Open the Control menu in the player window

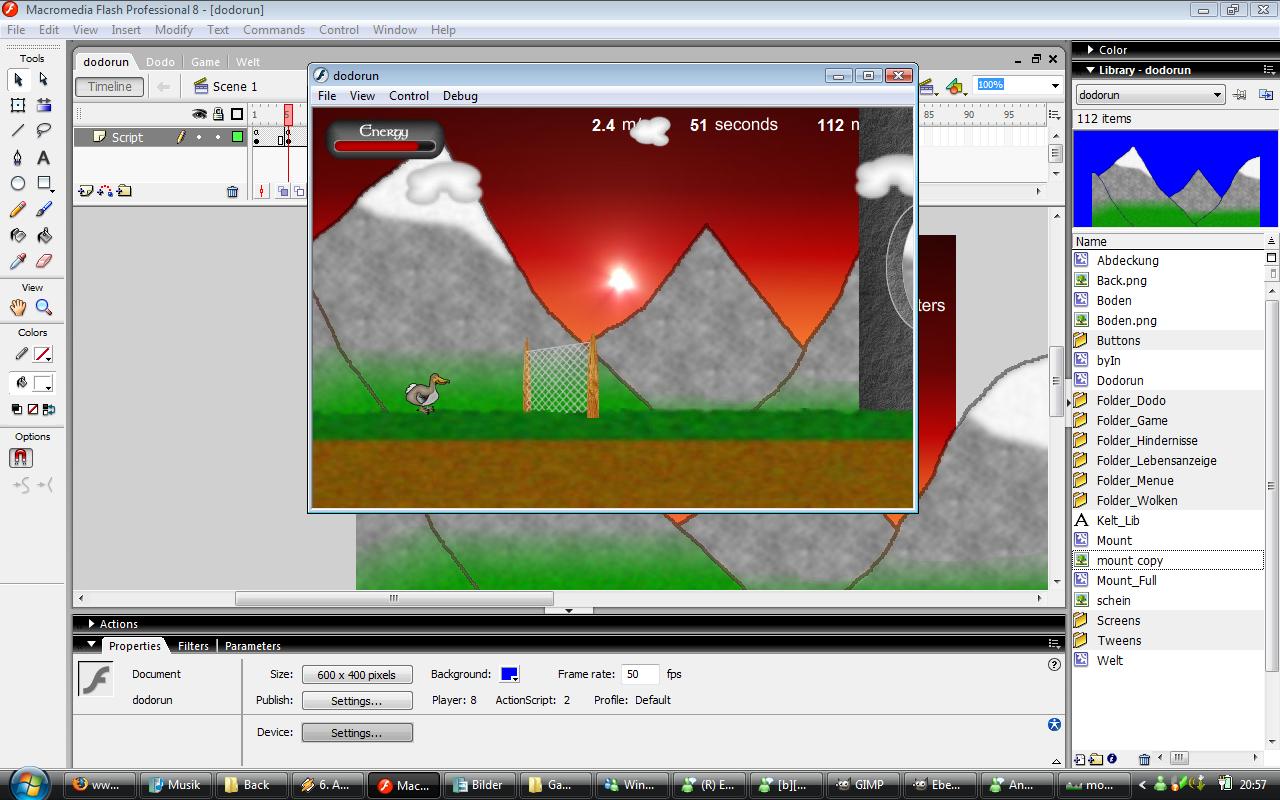[408, 96]
